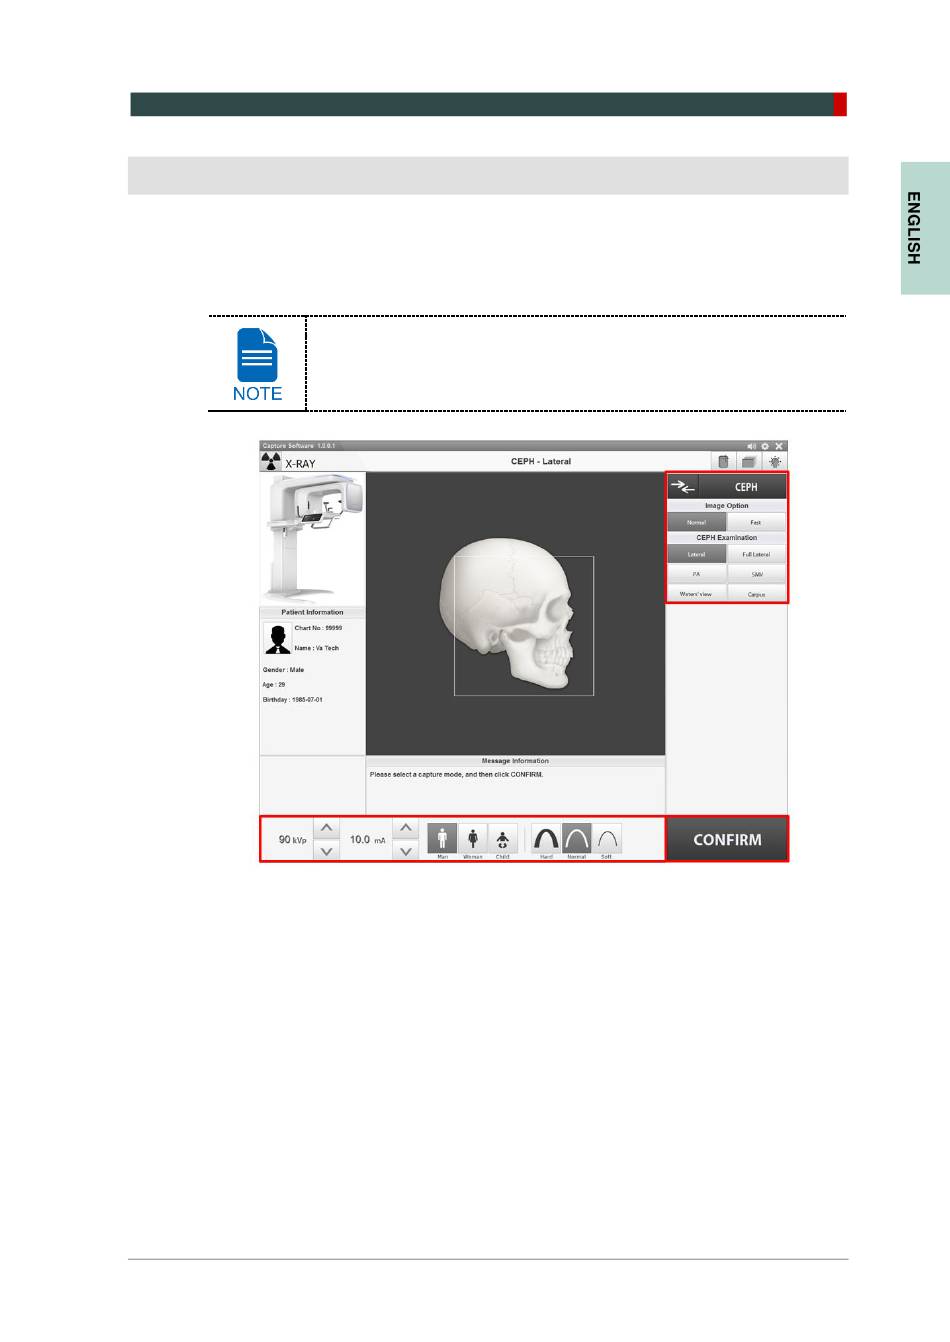Click the 'Age : 29' text
The image size is (950, 1342).
[273, 685]
